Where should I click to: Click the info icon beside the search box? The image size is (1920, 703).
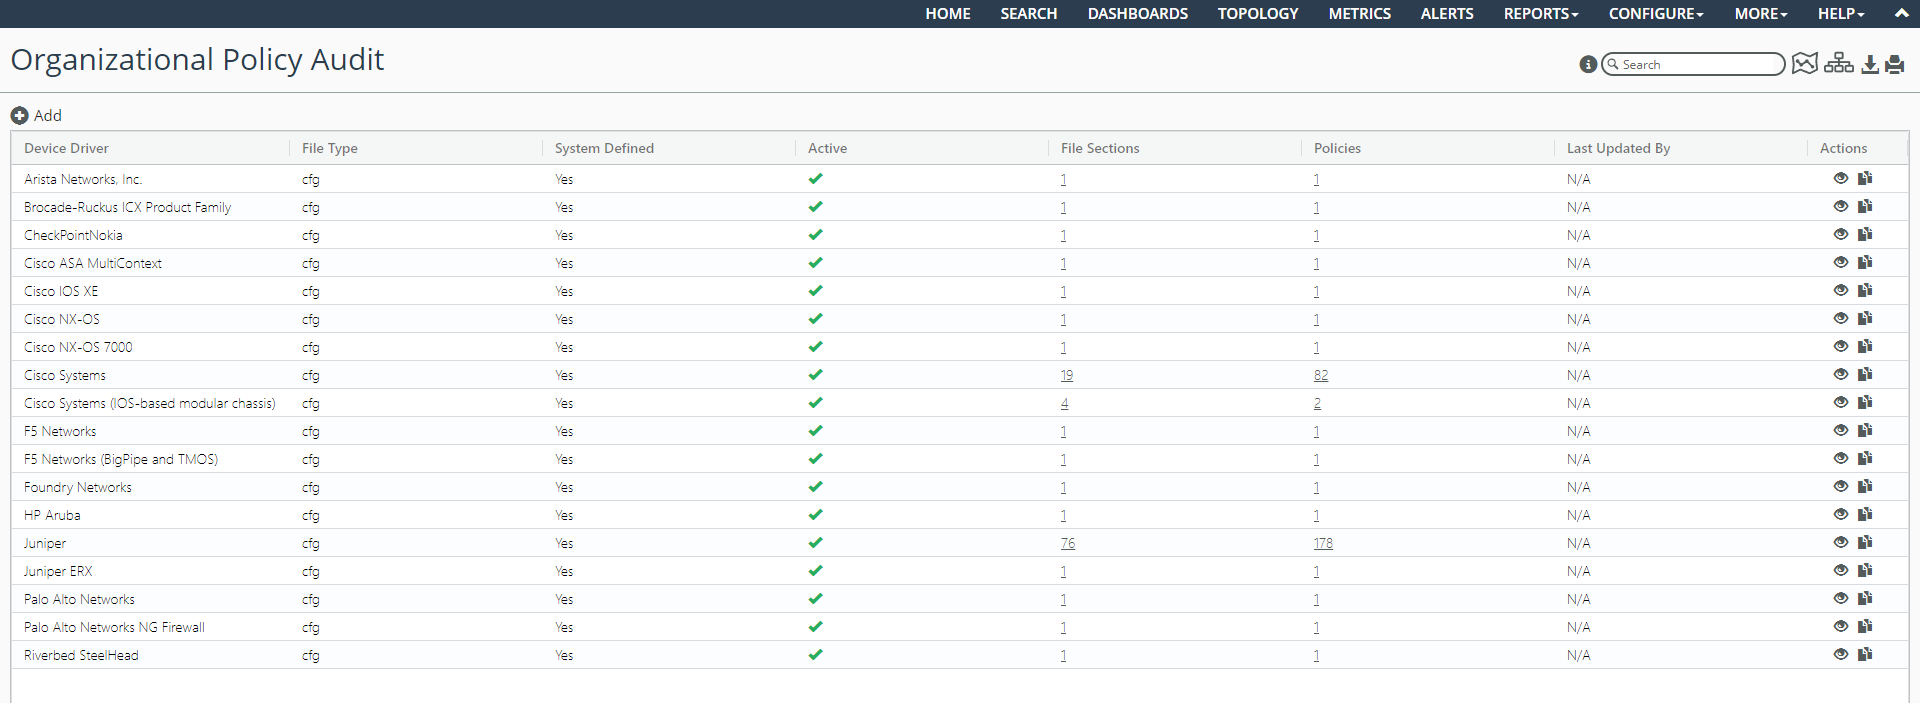(1587, 64)
